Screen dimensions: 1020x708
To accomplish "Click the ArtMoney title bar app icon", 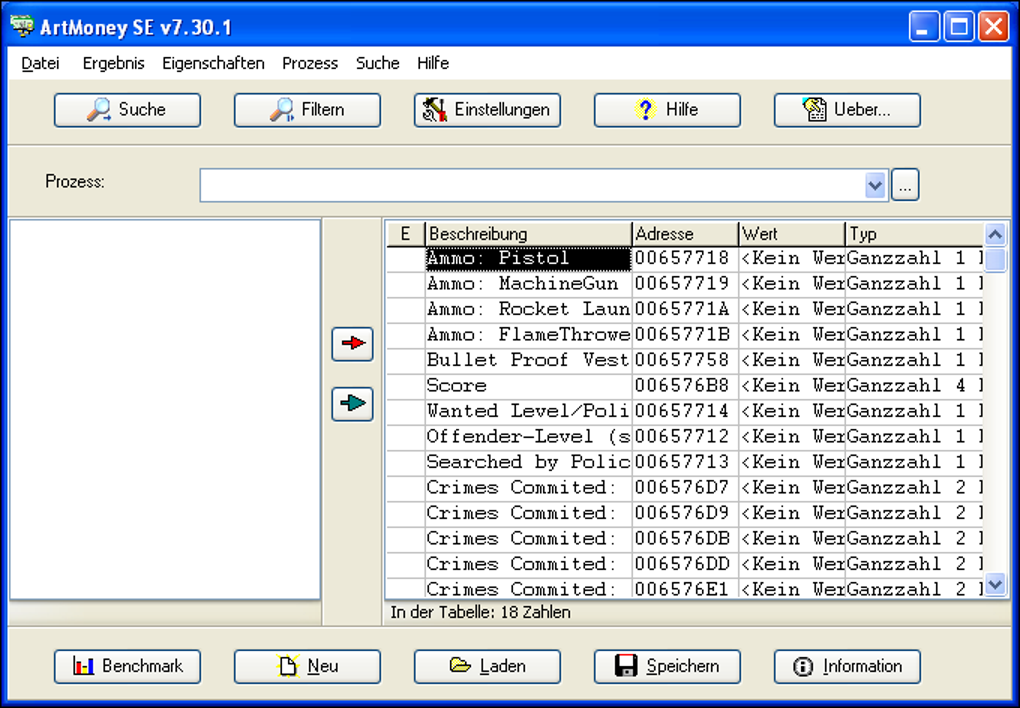I will point(22,26).
